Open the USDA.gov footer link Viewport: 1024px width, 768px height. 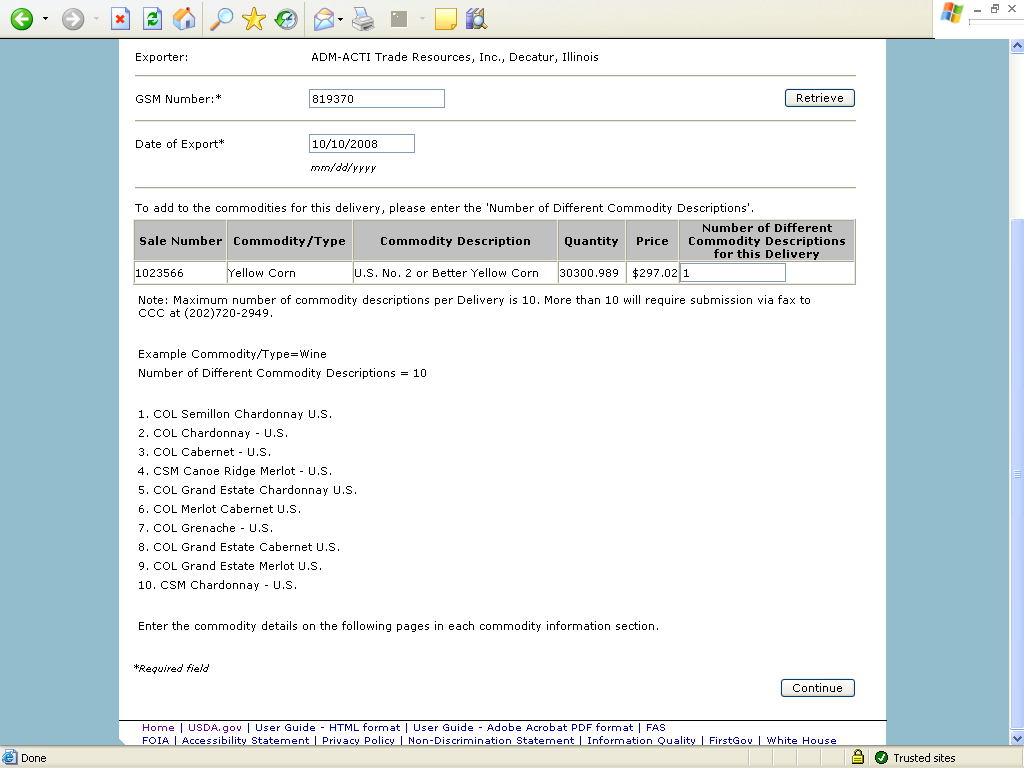pyautogui.click(x=215, y=728)
